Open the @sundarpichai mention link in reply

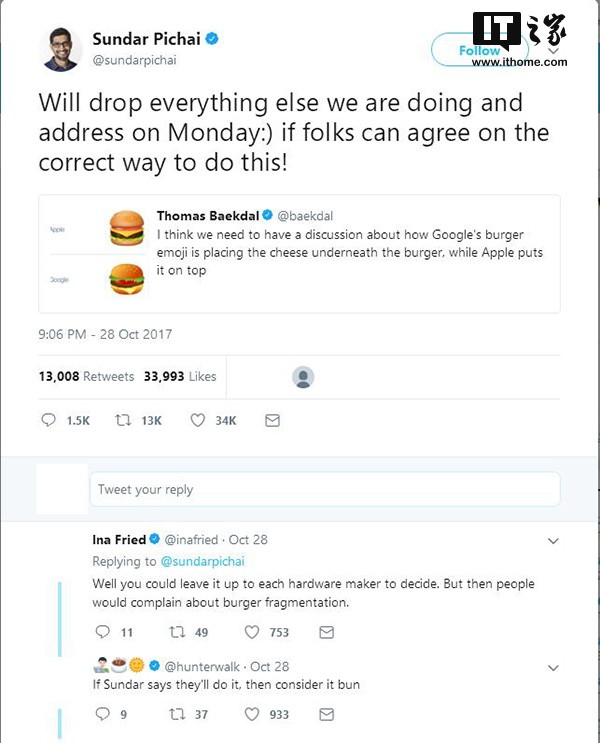pos(203,561)
